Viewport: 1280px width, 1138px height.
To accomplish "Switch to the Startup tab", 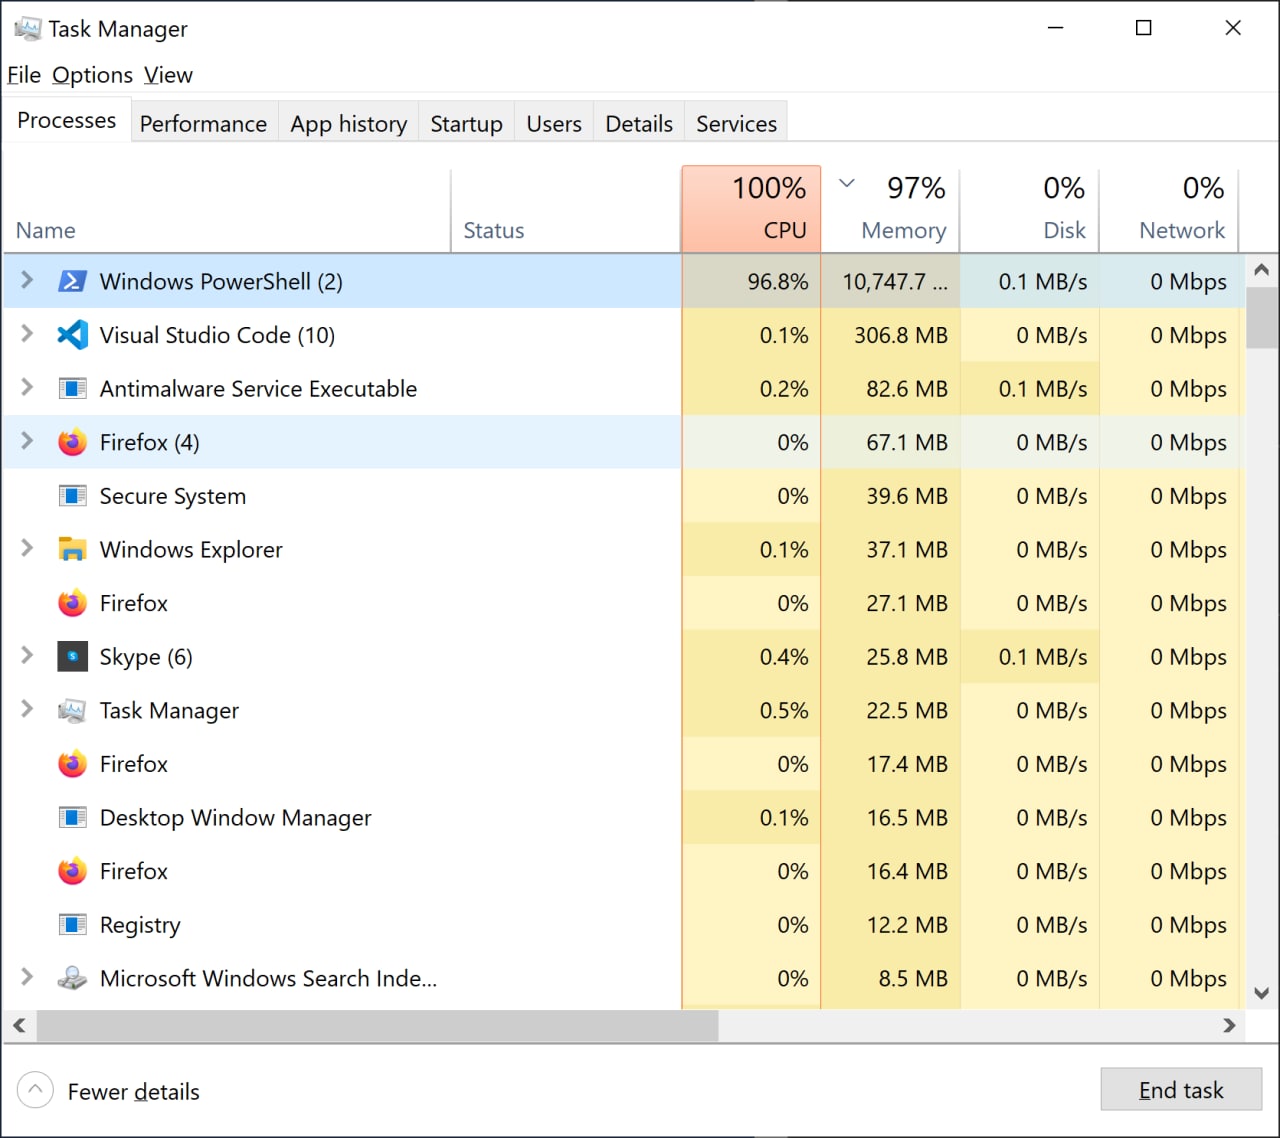I will click(466, 123).
